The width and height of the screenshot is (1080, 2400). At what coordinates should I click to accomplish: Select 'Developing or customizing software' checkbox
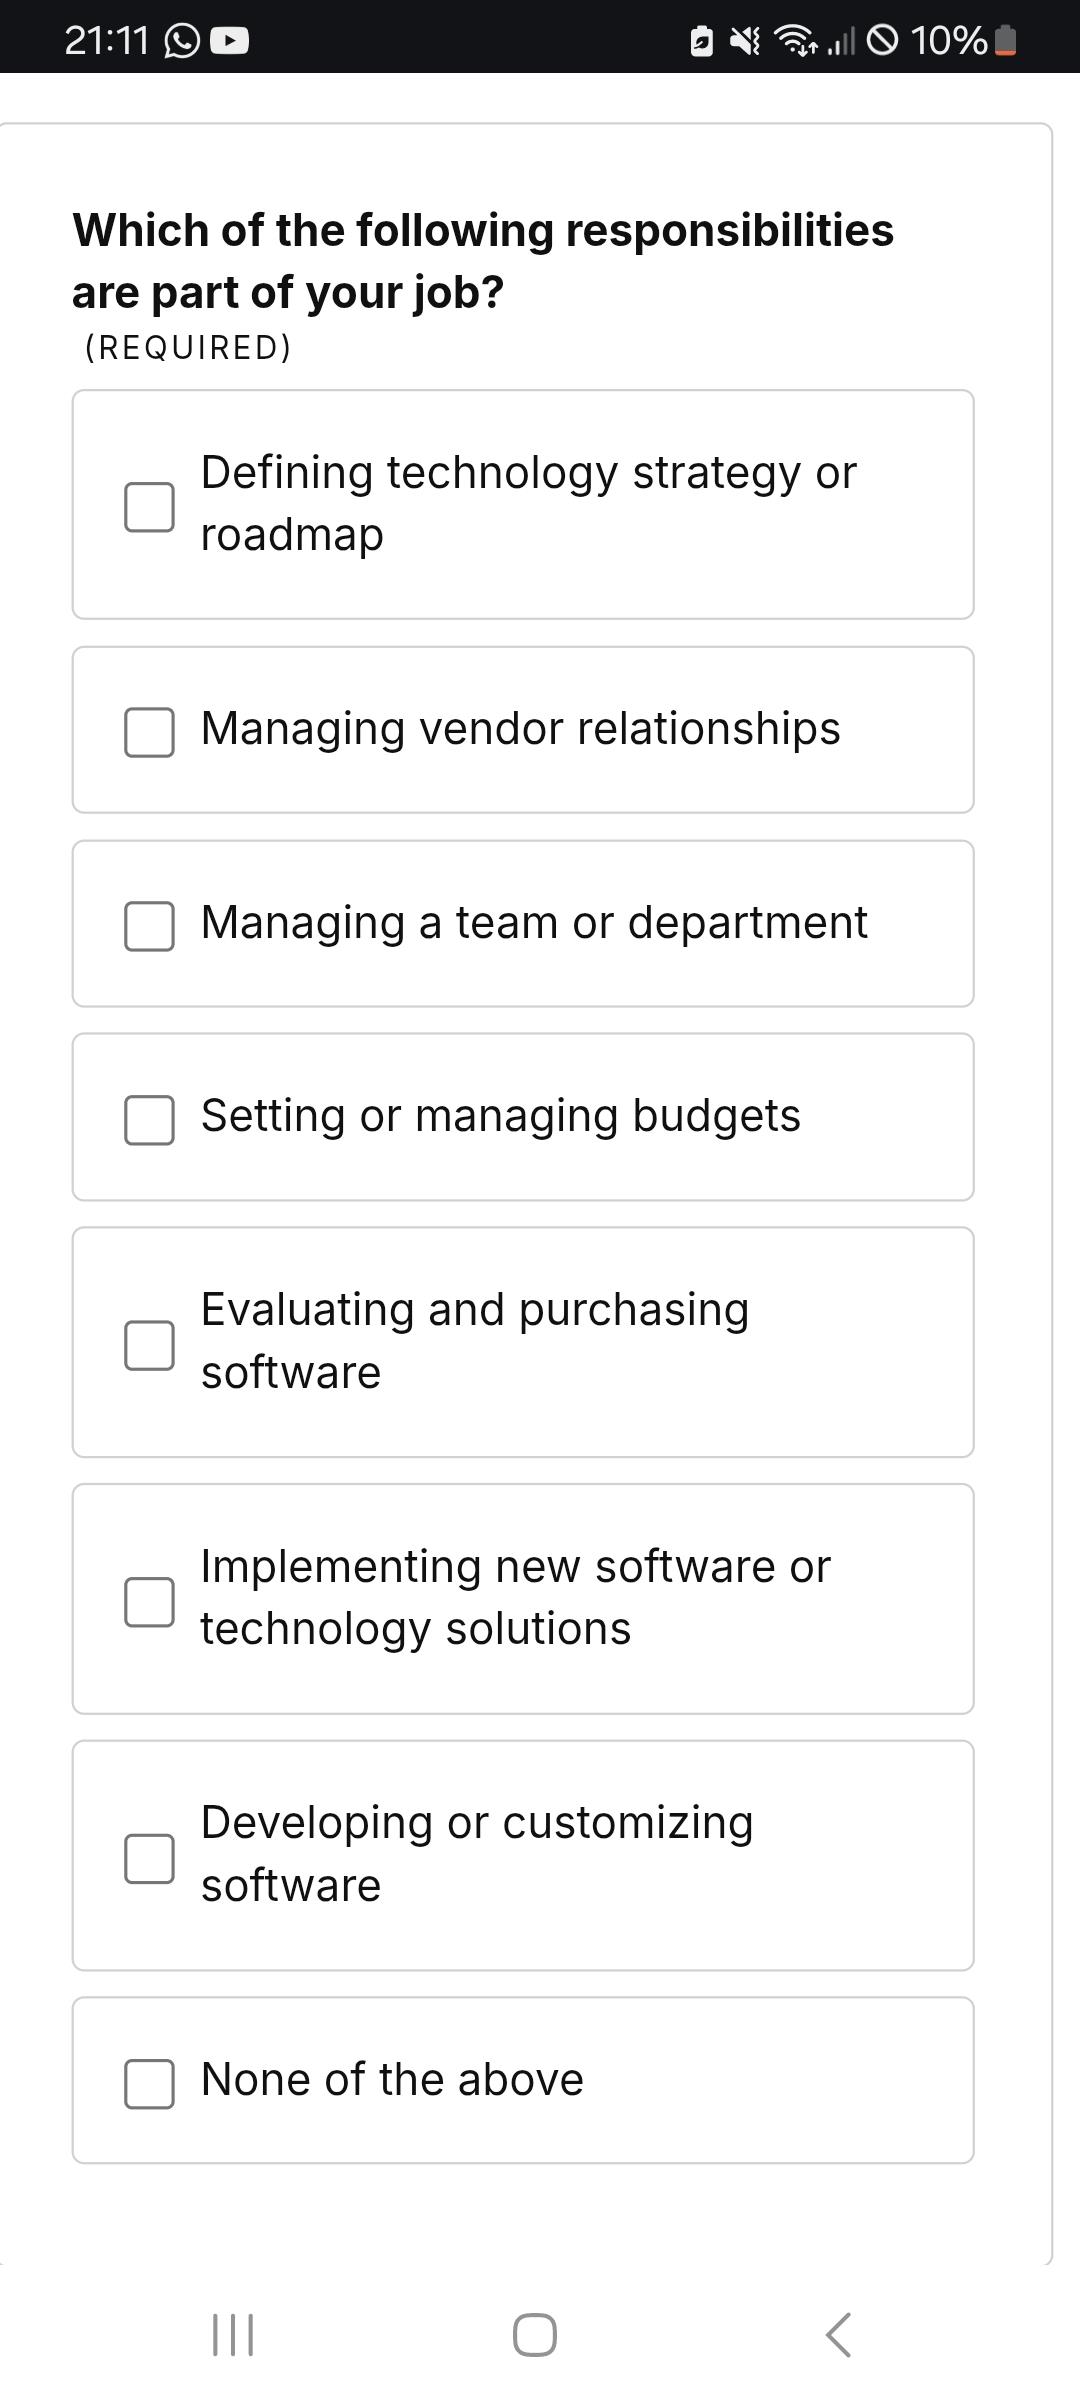point(149,1858)
